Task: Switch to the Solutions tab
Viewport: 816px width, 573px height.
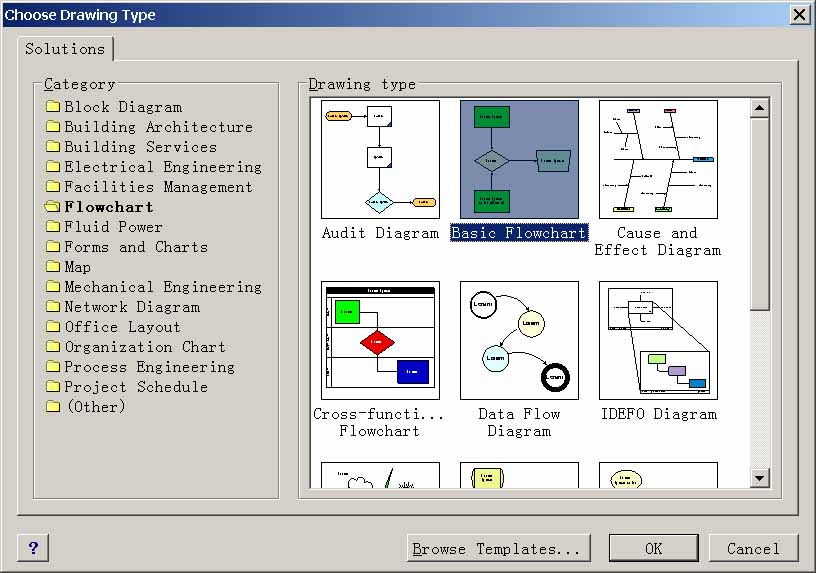Action: click(x=65, y=49)
